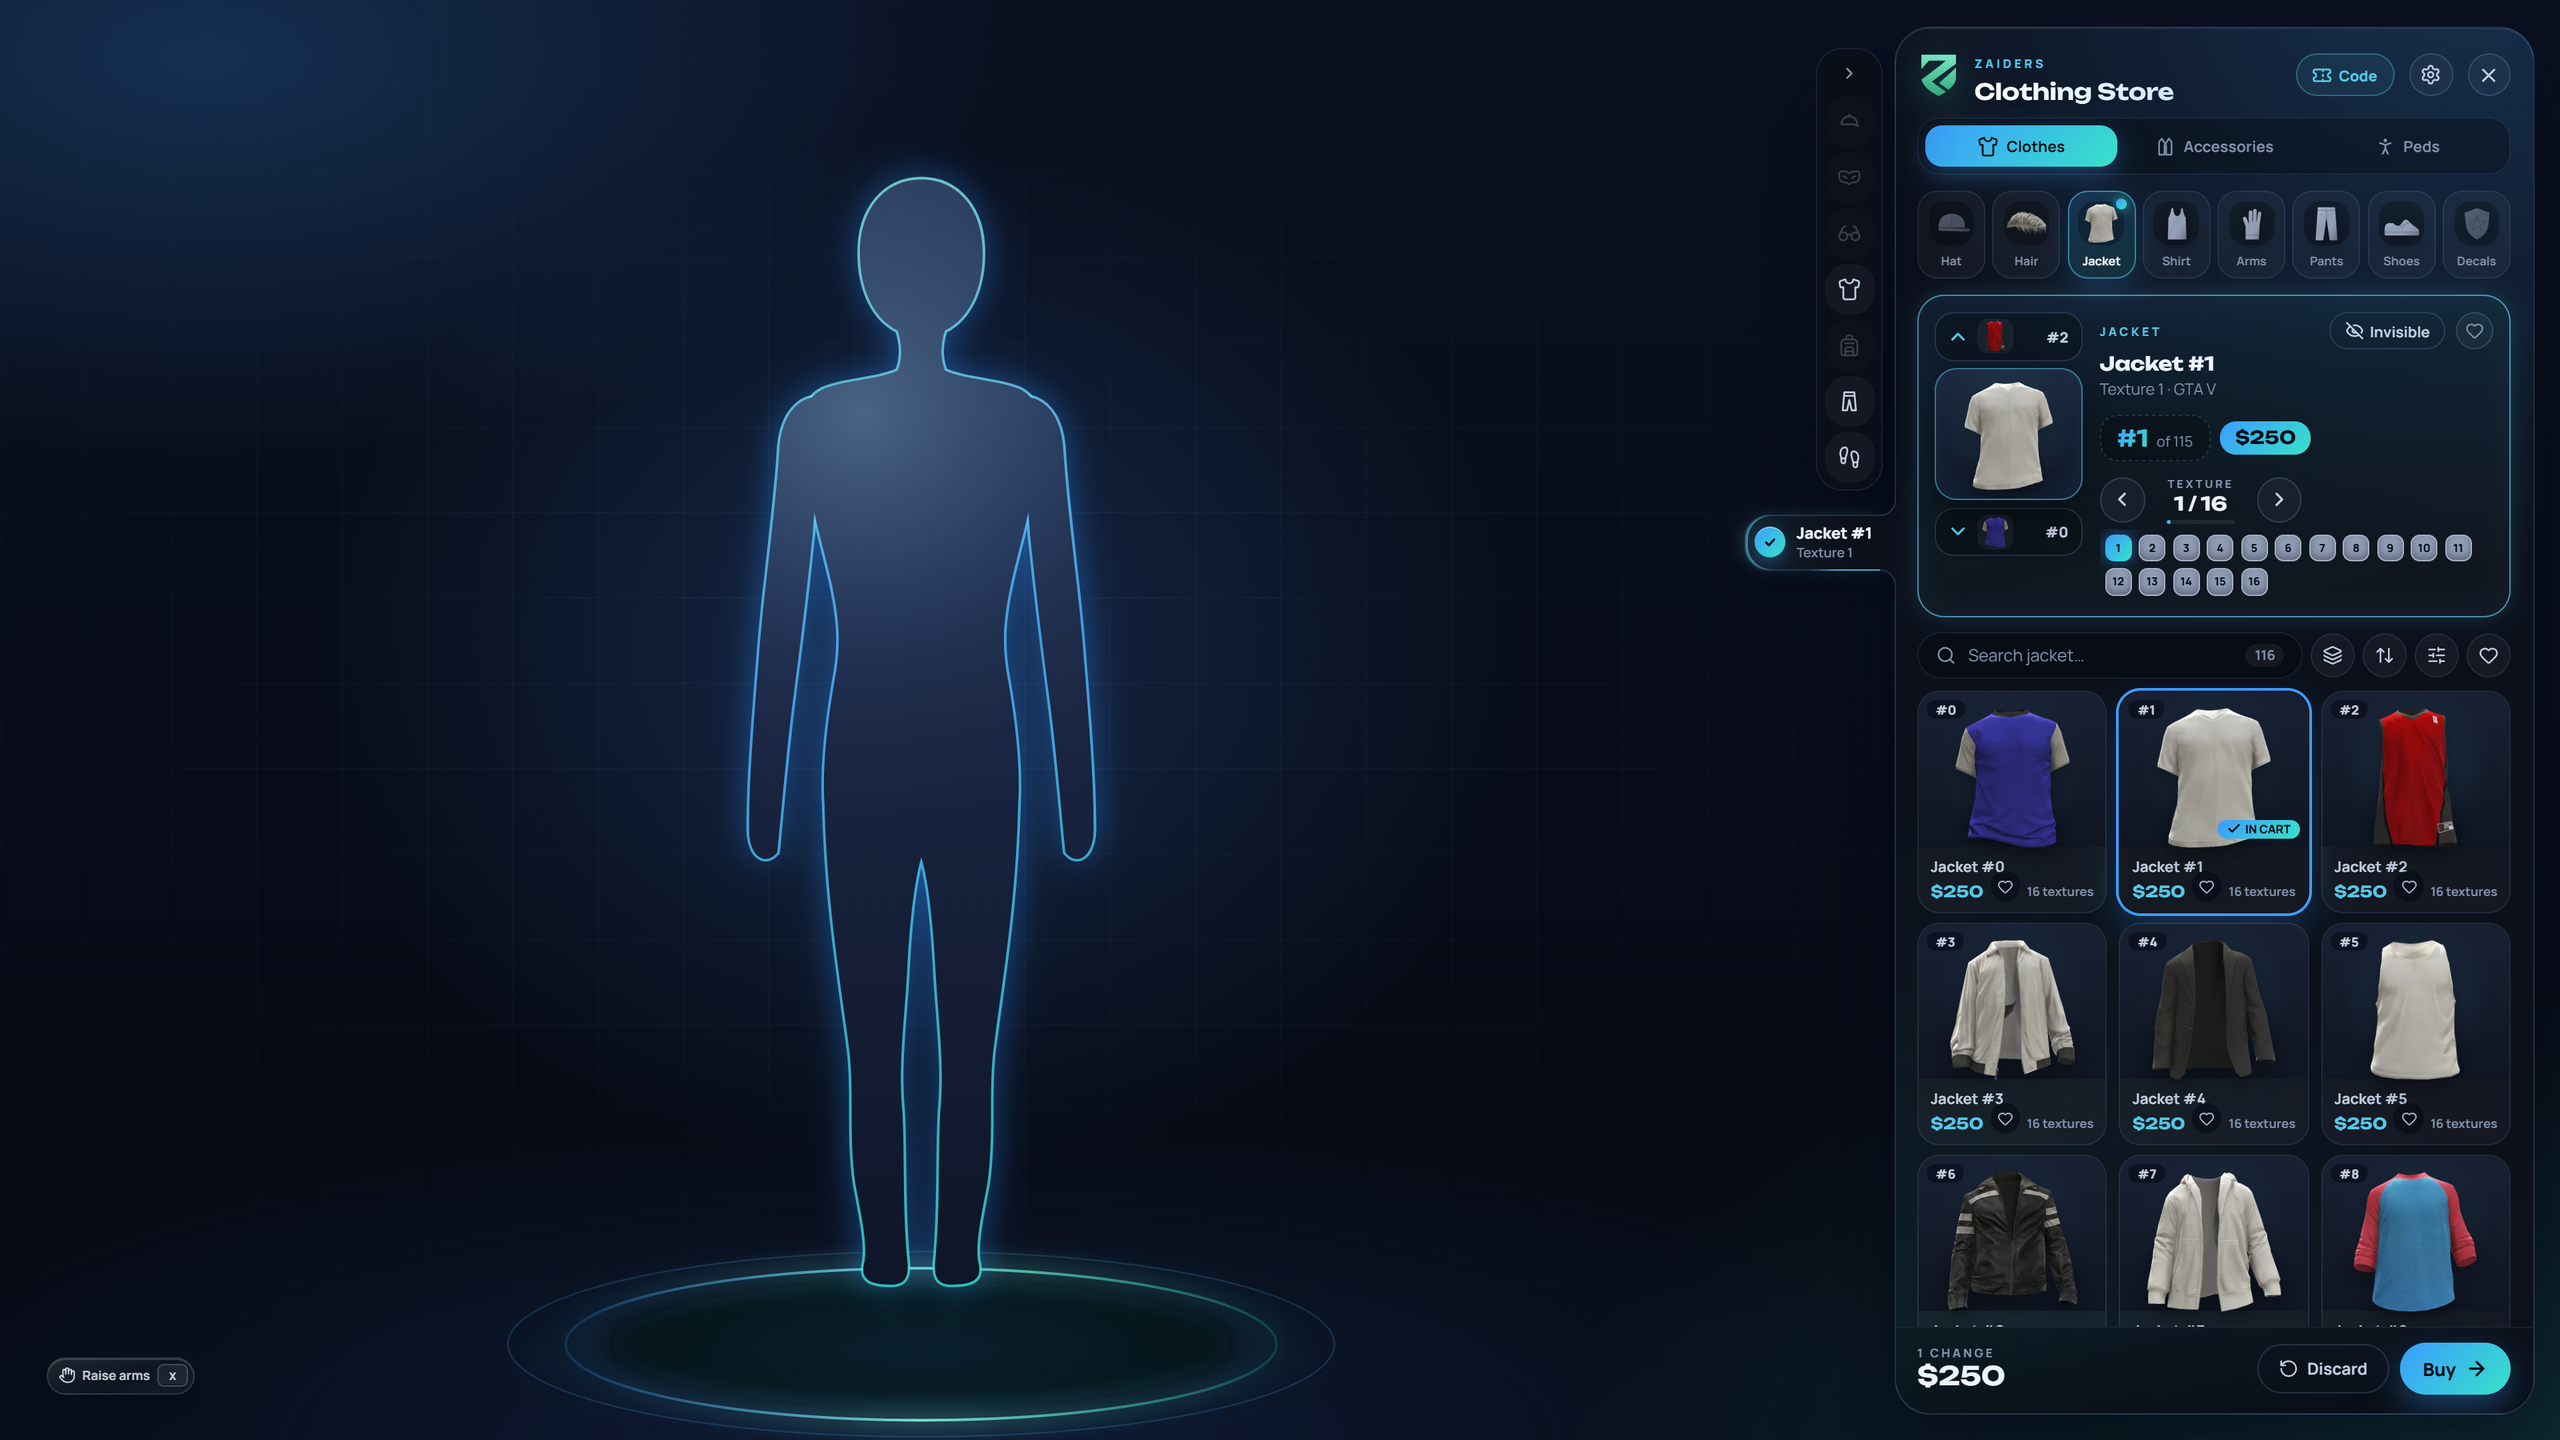Show favorites only with heart filter

[2488, 655]
